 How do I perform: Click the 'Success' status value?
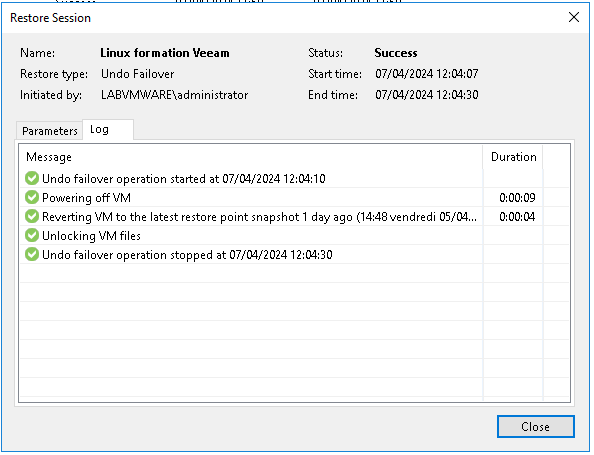point(396,53)
